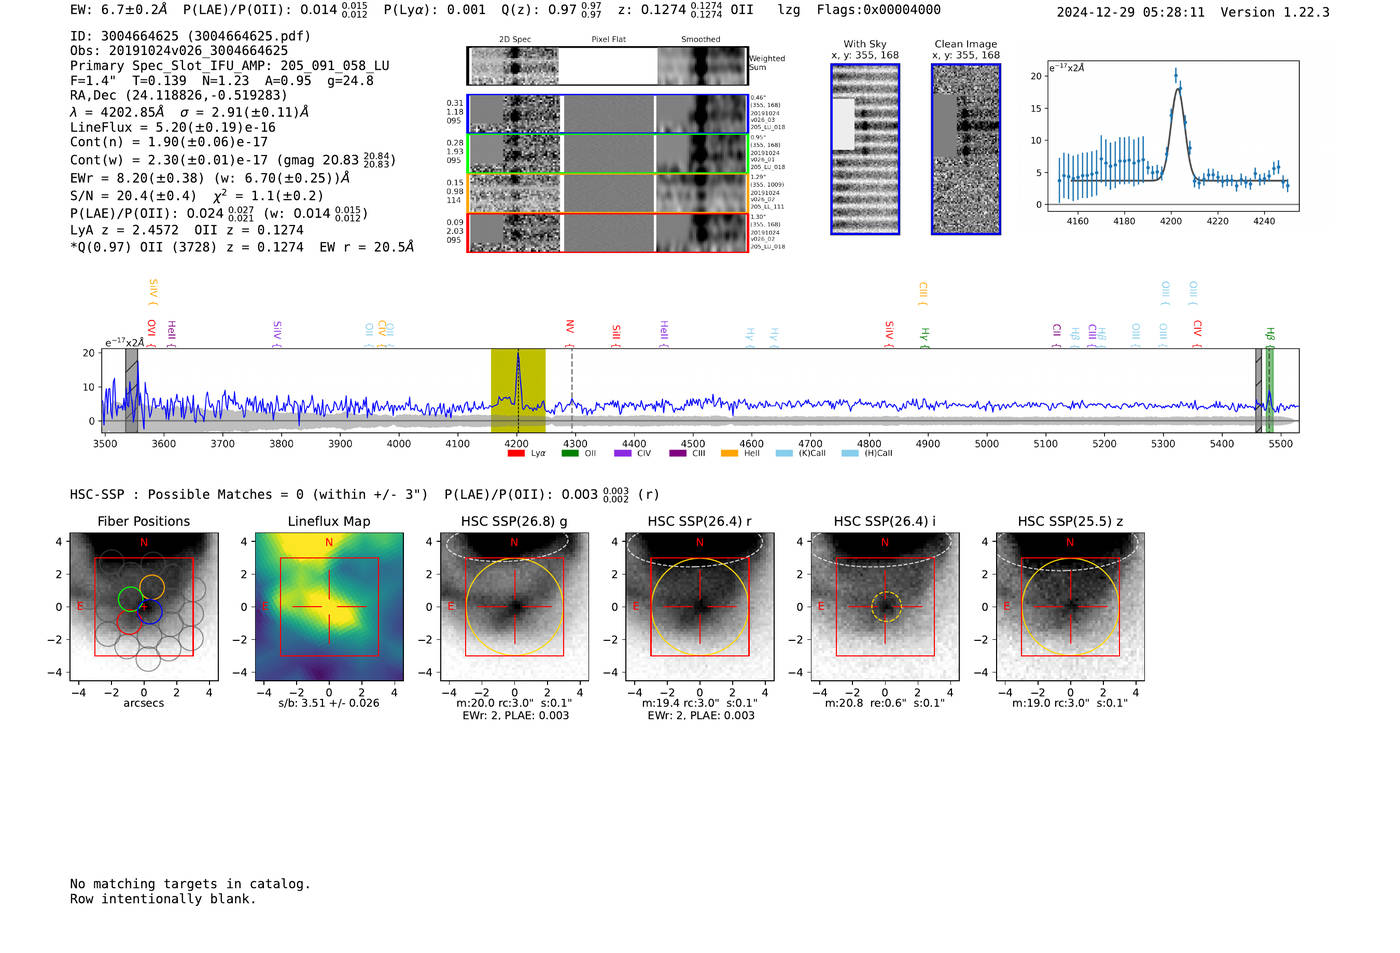Open the HSC SSP(26.4) i image
The height and width of the screenshot is (953, 1400).
tap(885, 607)
